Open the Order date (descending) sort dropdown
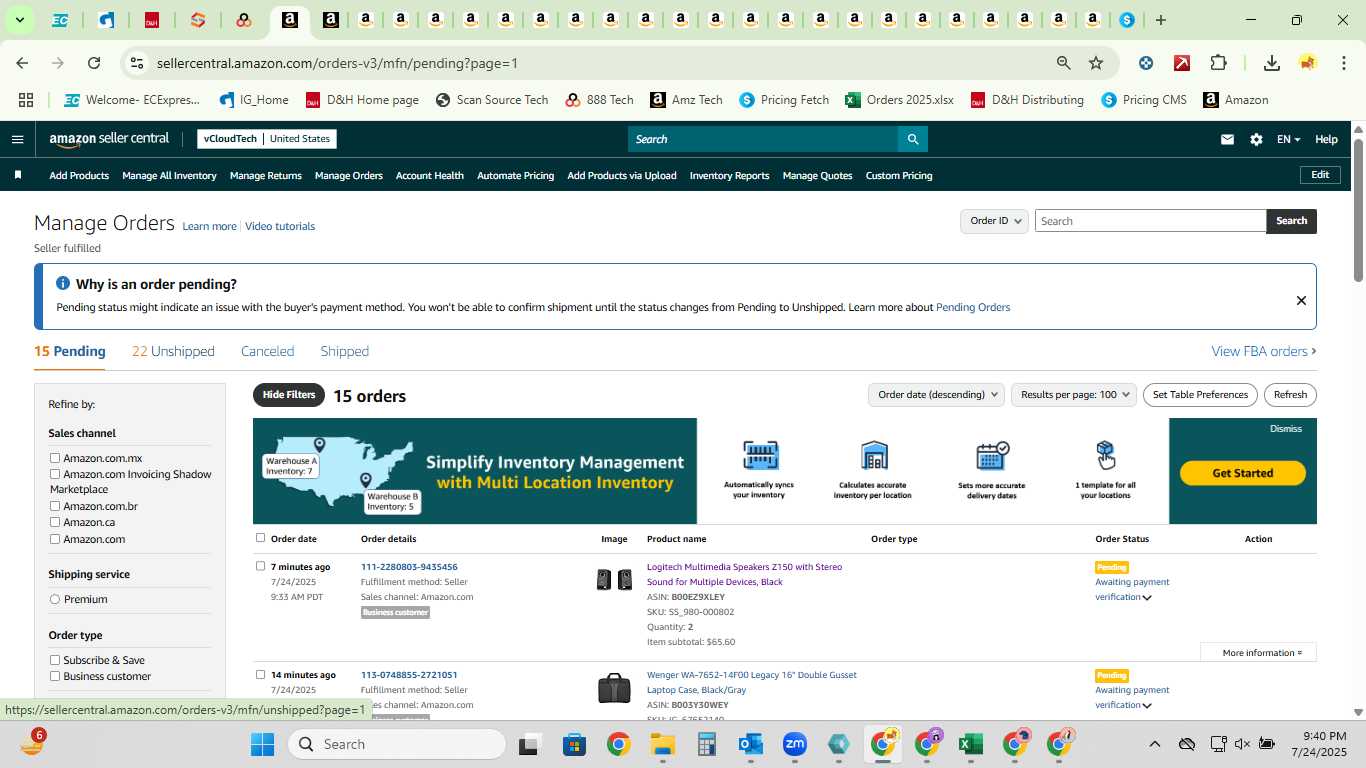Screen dimensions: 1366x768 936,395
